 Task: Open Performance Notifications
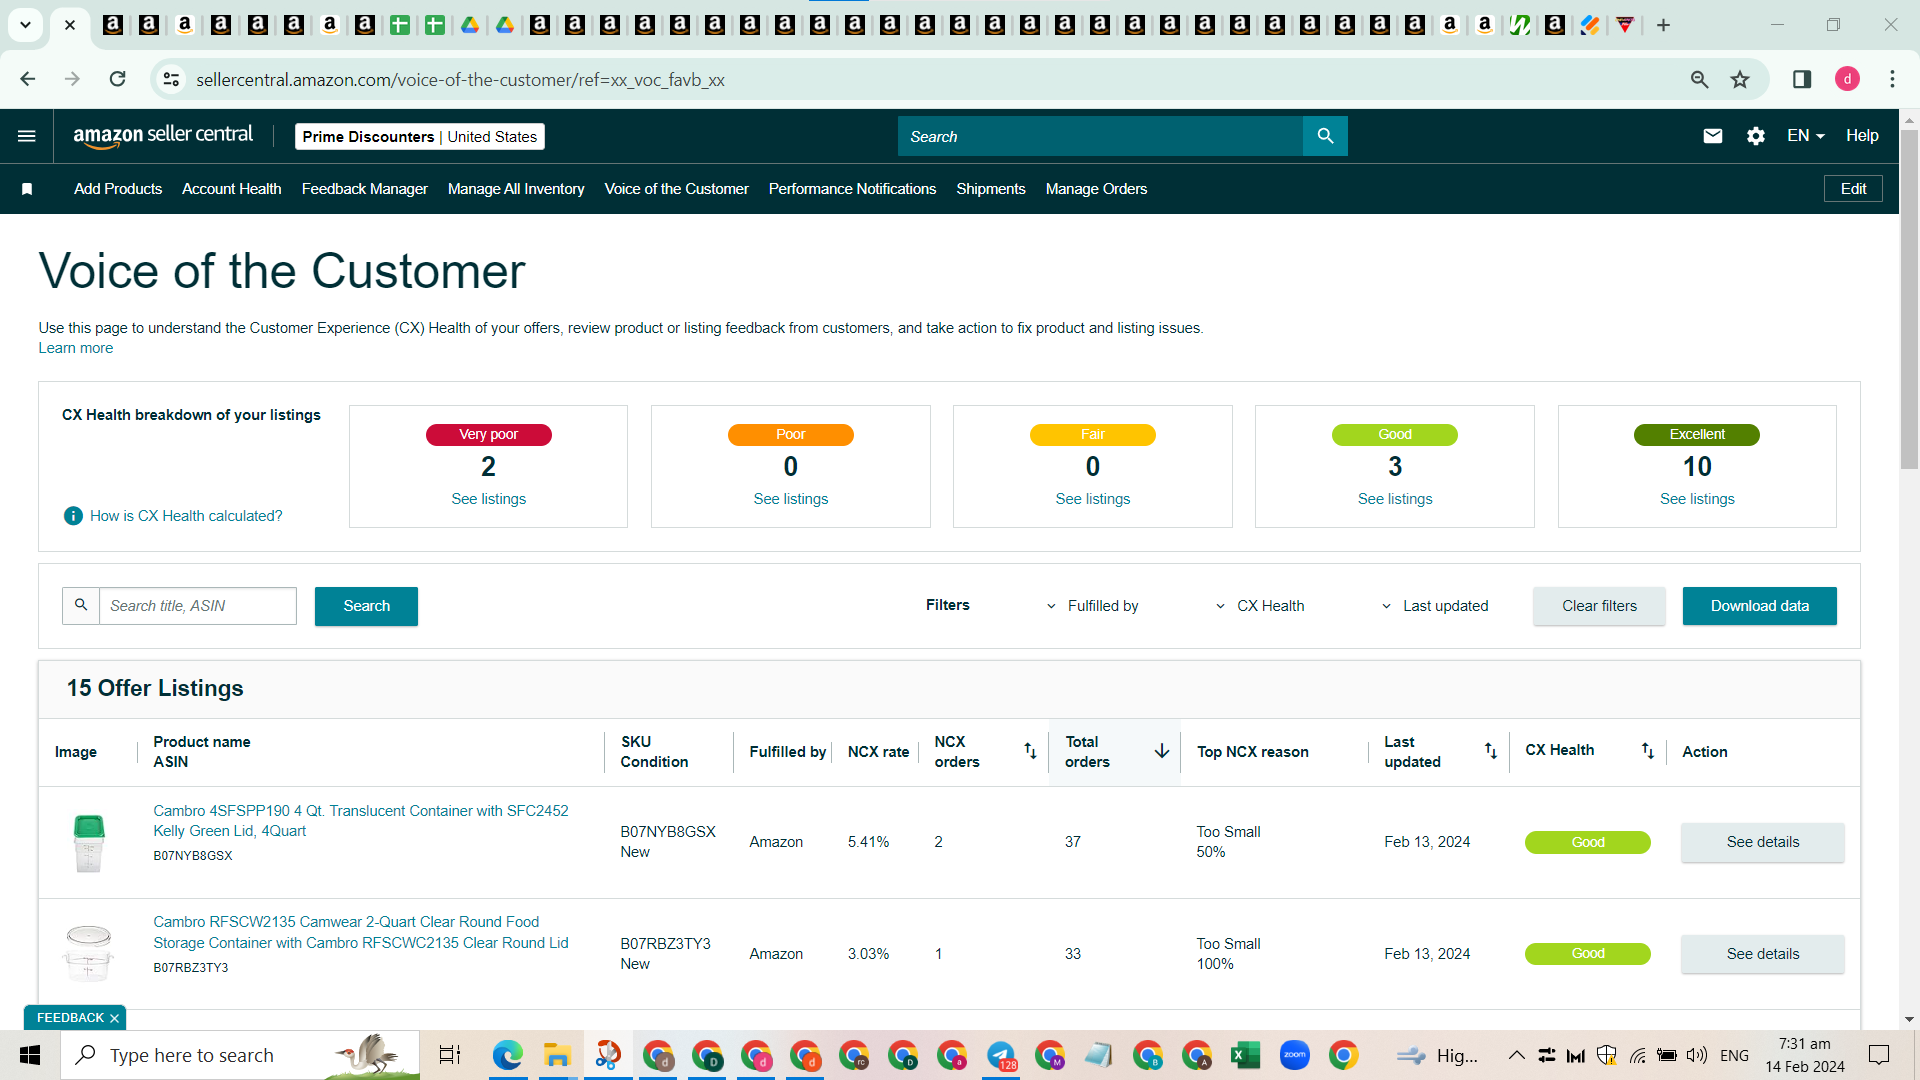pos(853,189)
